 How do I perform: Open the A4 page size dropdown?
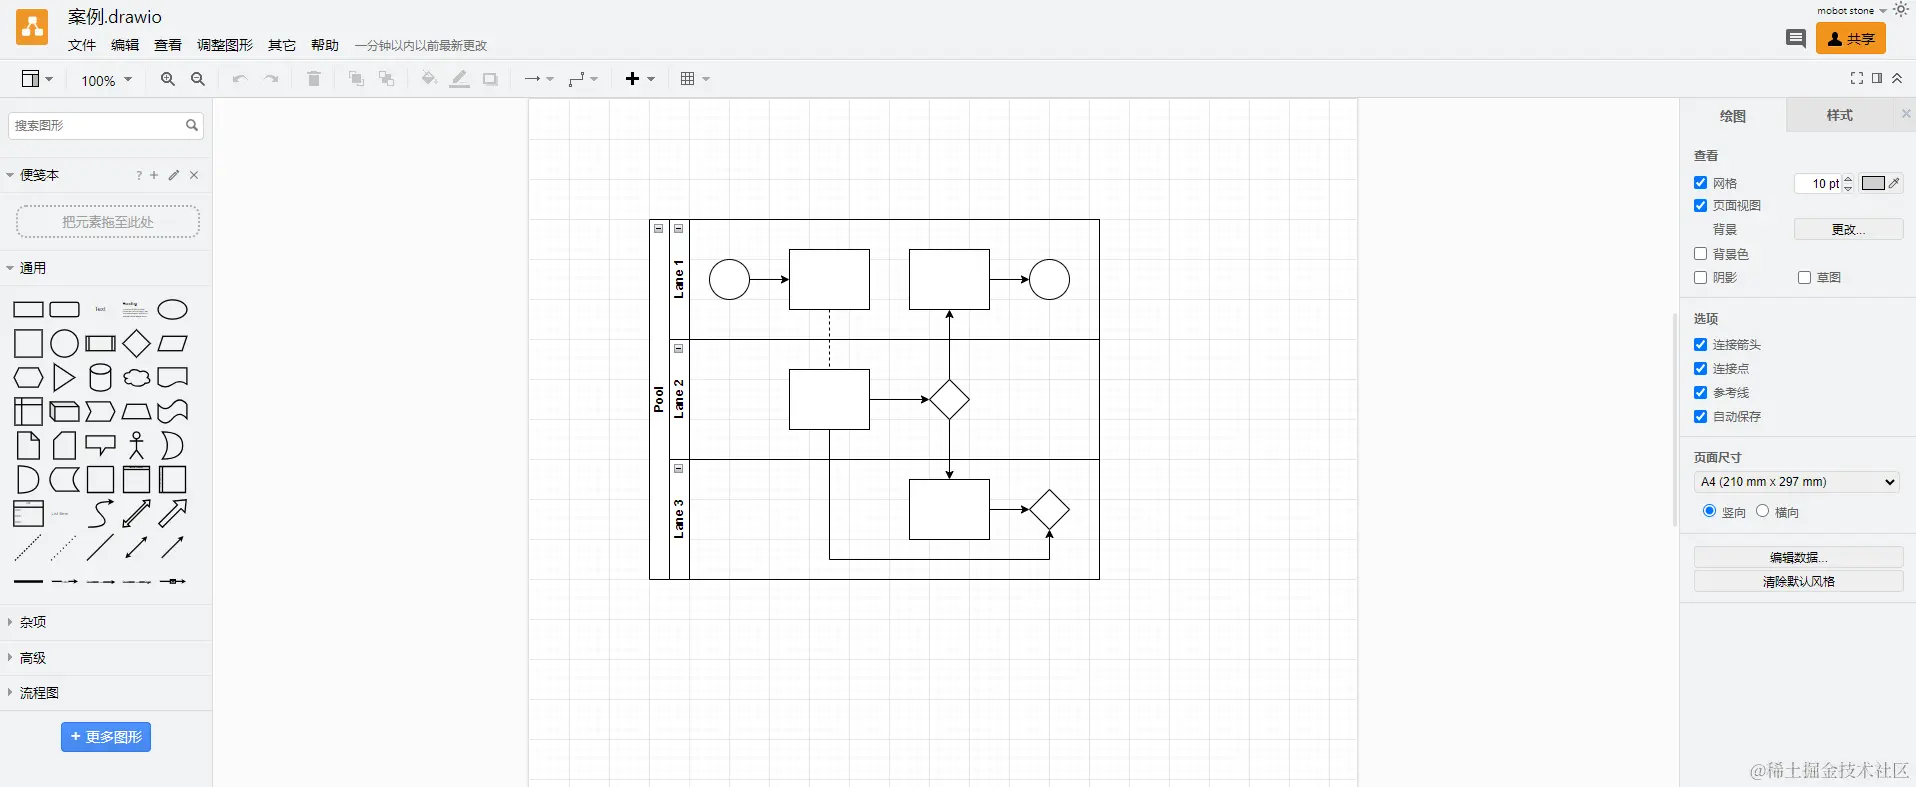1797,482
